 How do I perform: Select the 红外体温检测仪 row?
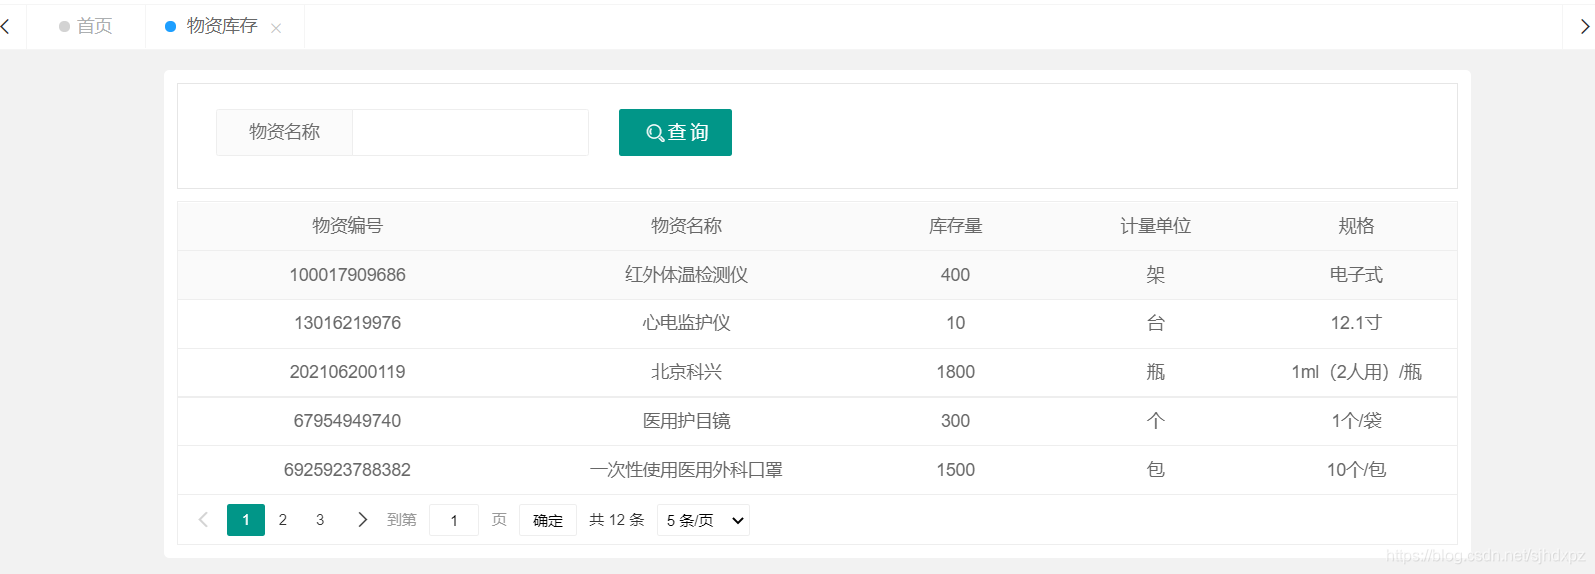[x=817, y=275]
